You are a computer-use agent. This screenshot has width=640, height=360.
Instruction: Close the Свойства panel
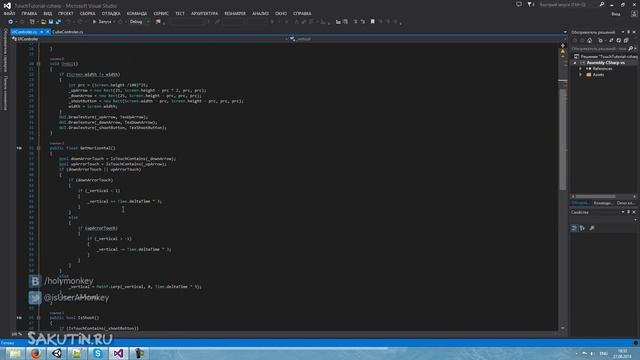coord(634,212)
